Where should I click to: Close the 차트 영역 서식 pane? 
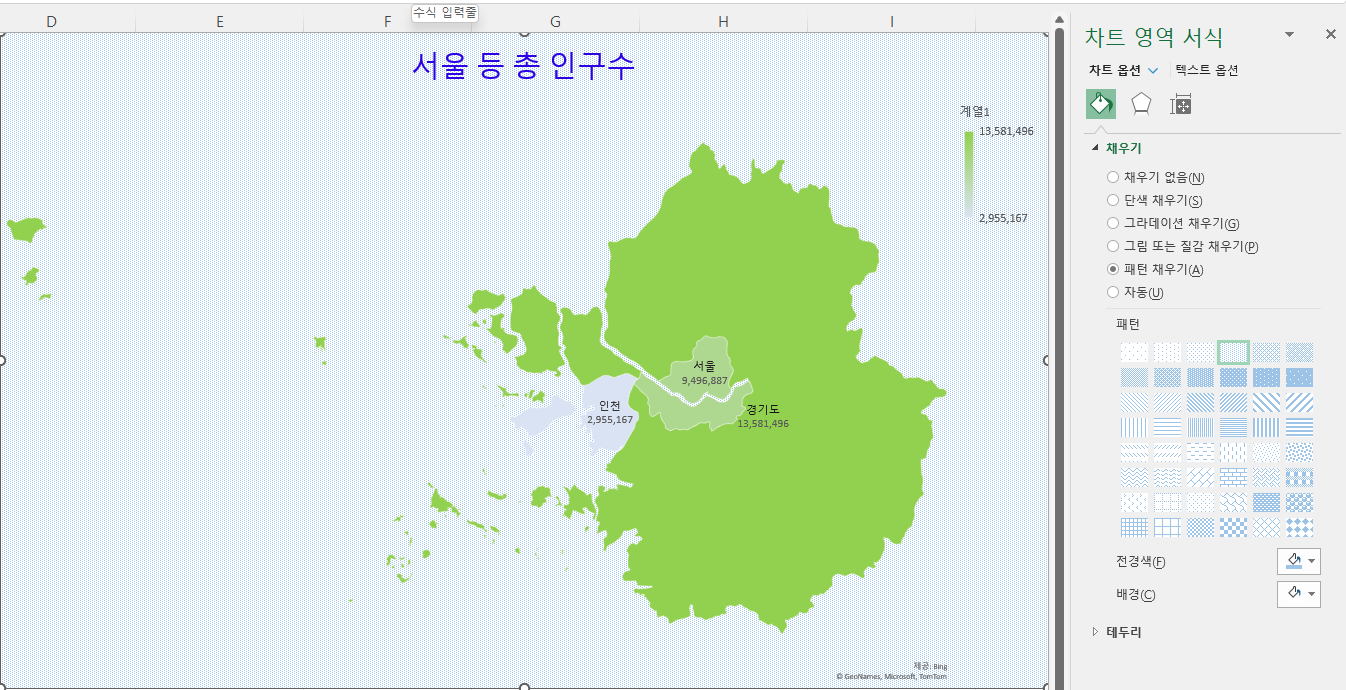[x=1330, y=34]
